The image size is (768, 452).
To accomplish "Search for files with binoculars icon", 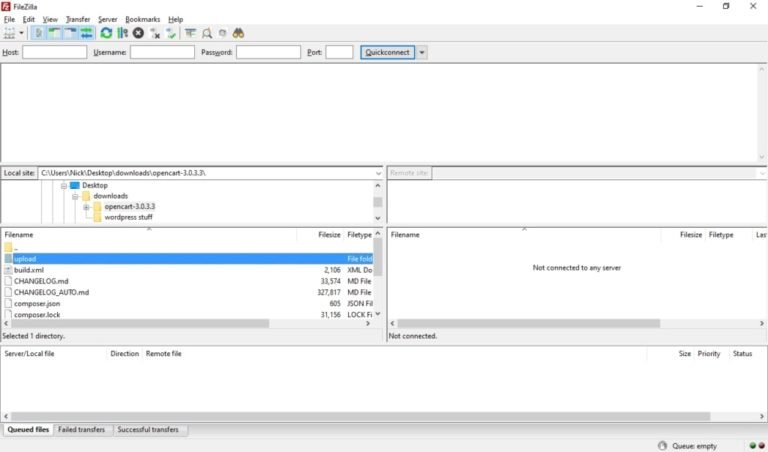I will pyautogui.click(x=239, y=33).
